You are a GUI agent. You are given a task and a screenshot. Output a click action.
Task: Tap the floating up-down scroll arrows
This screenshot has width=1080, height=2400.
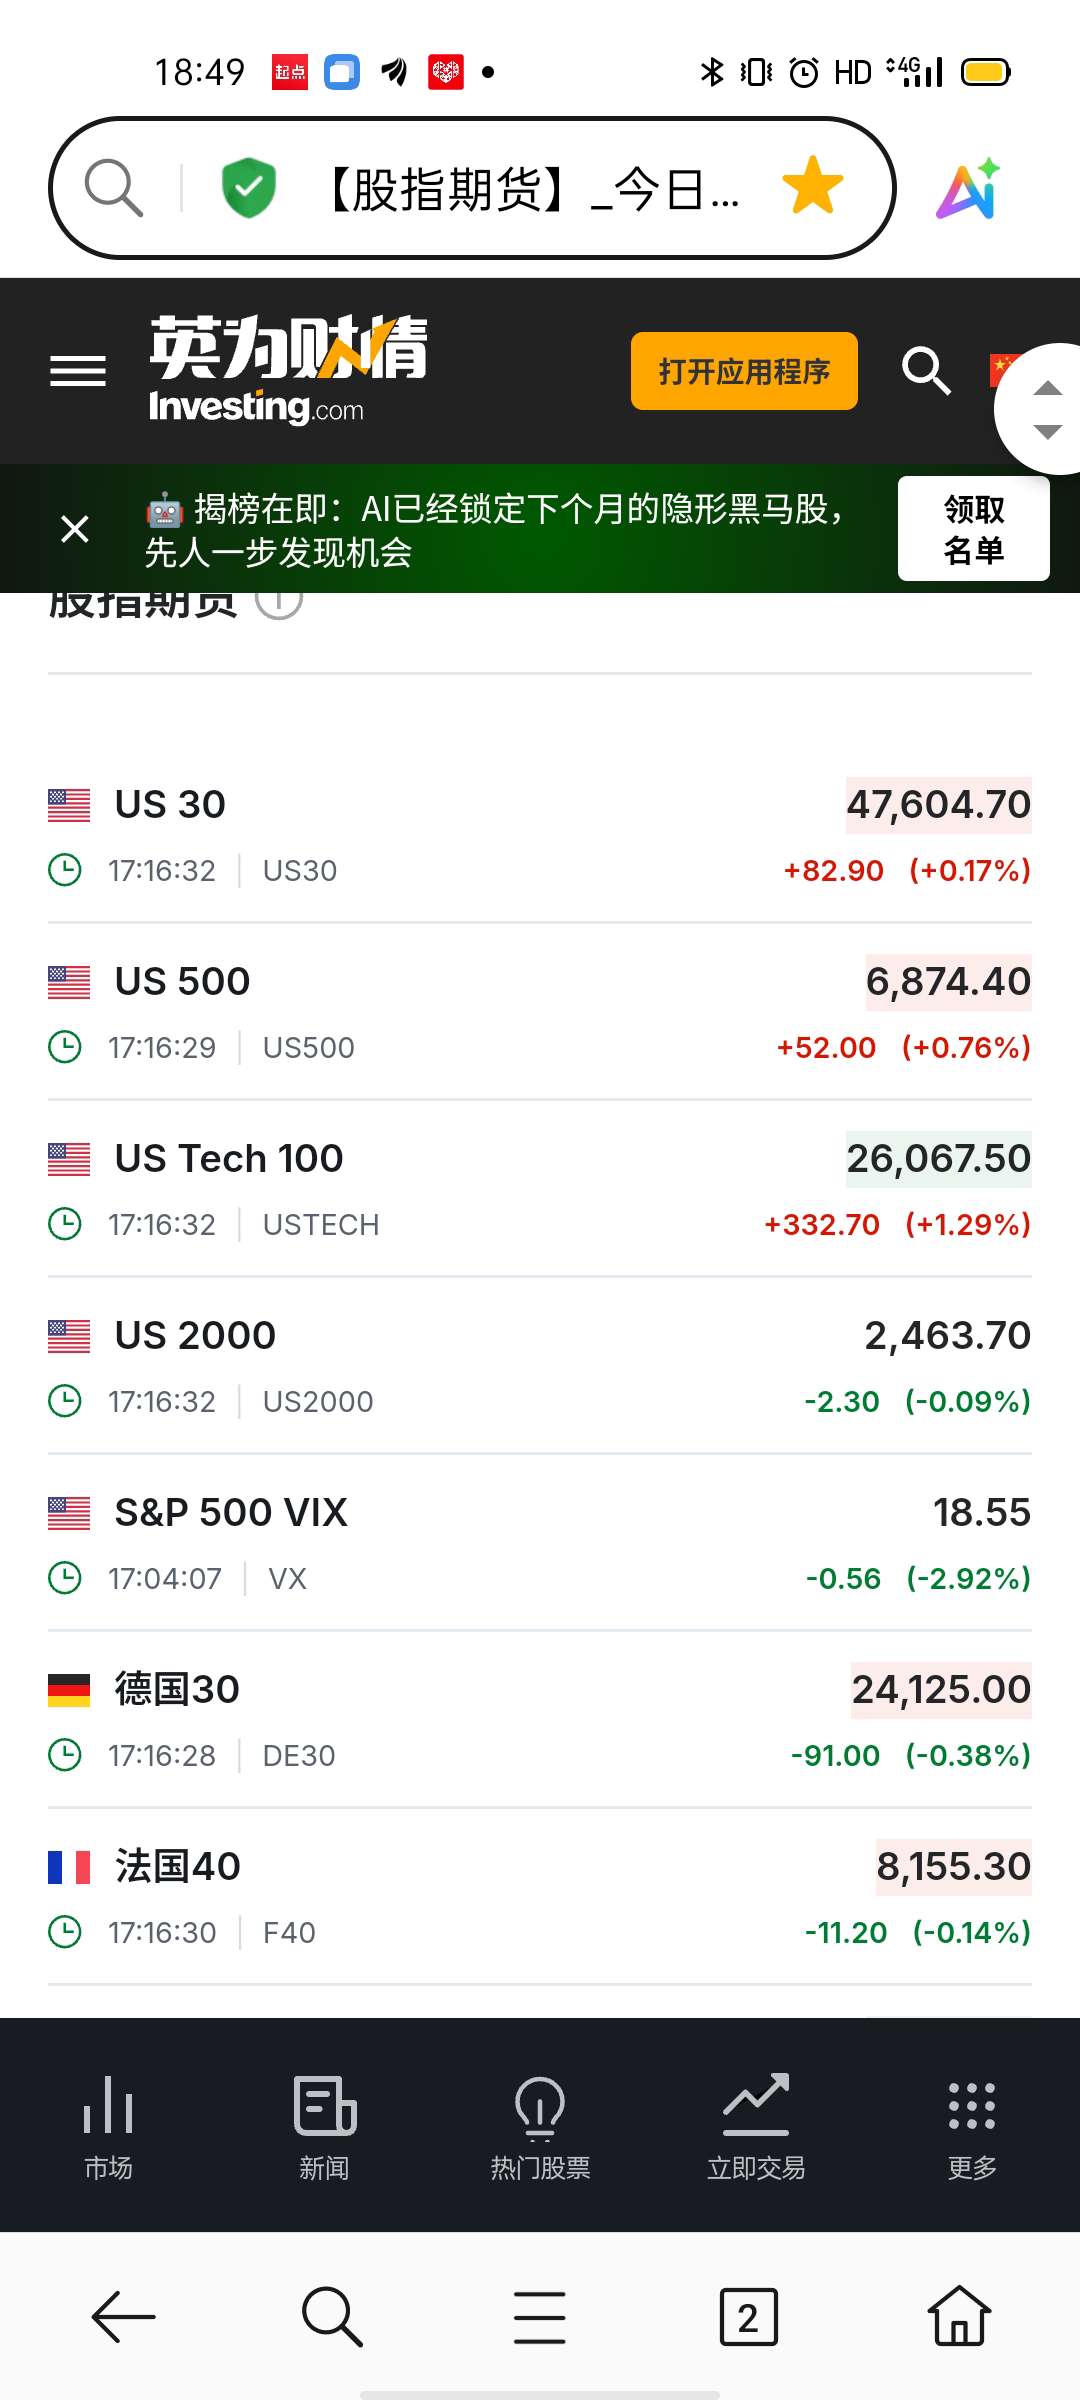click(1046, 410)
